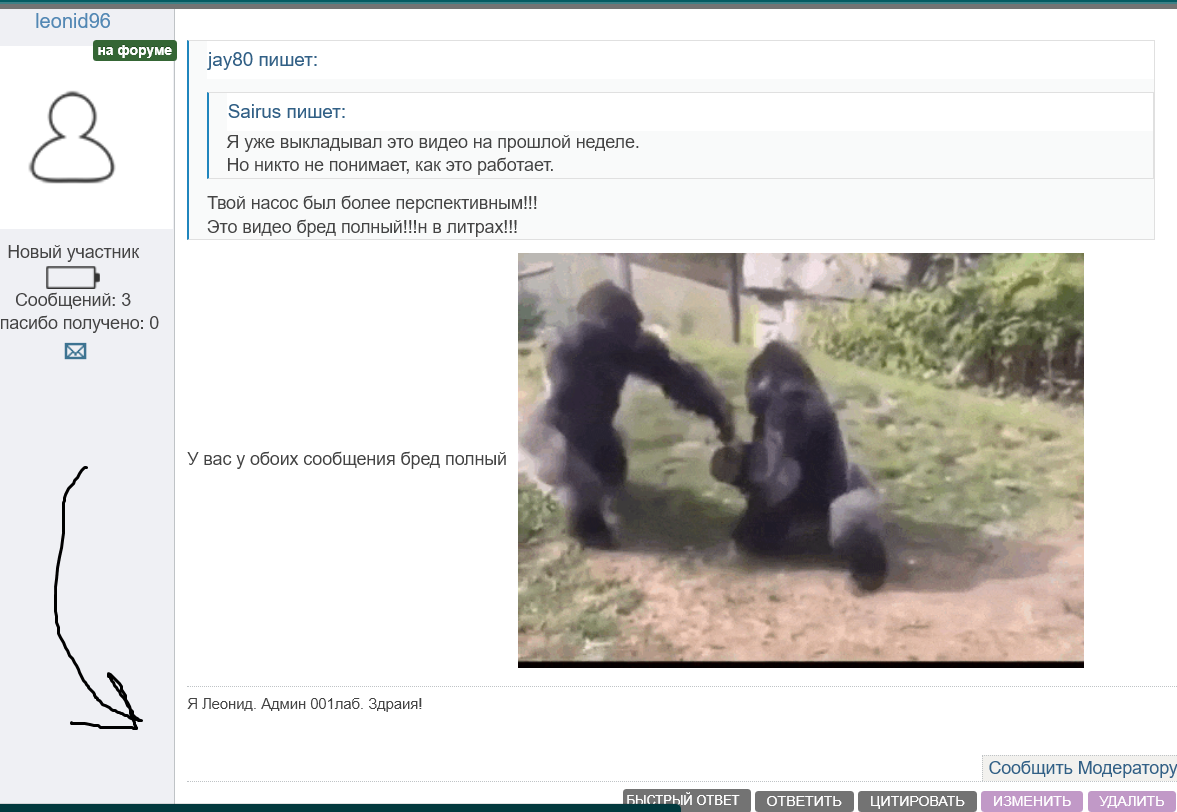Click thanks received count text
The height and width of the screenshot is (812, 1177).
pyautogui.click(x=79, y=323)
